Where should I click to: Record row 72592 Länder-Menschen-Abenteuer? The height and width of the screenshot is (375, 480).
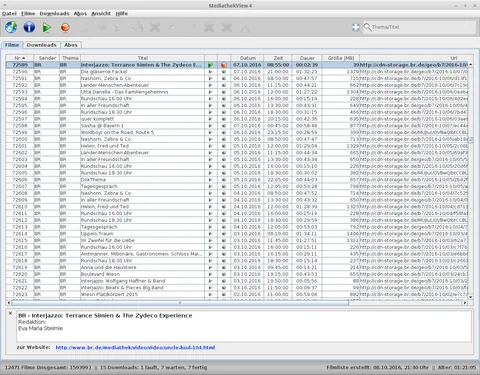coord(224,85)
